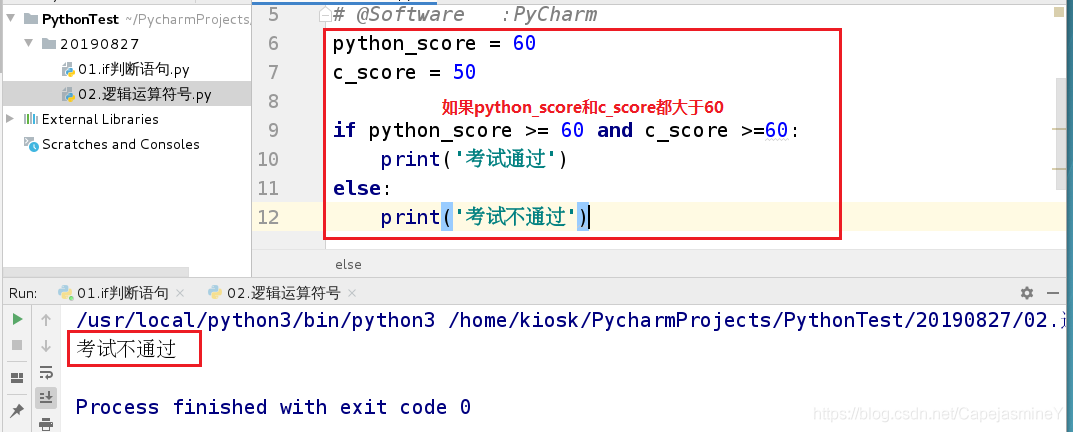Open the Run panel settings gear

1026,293
